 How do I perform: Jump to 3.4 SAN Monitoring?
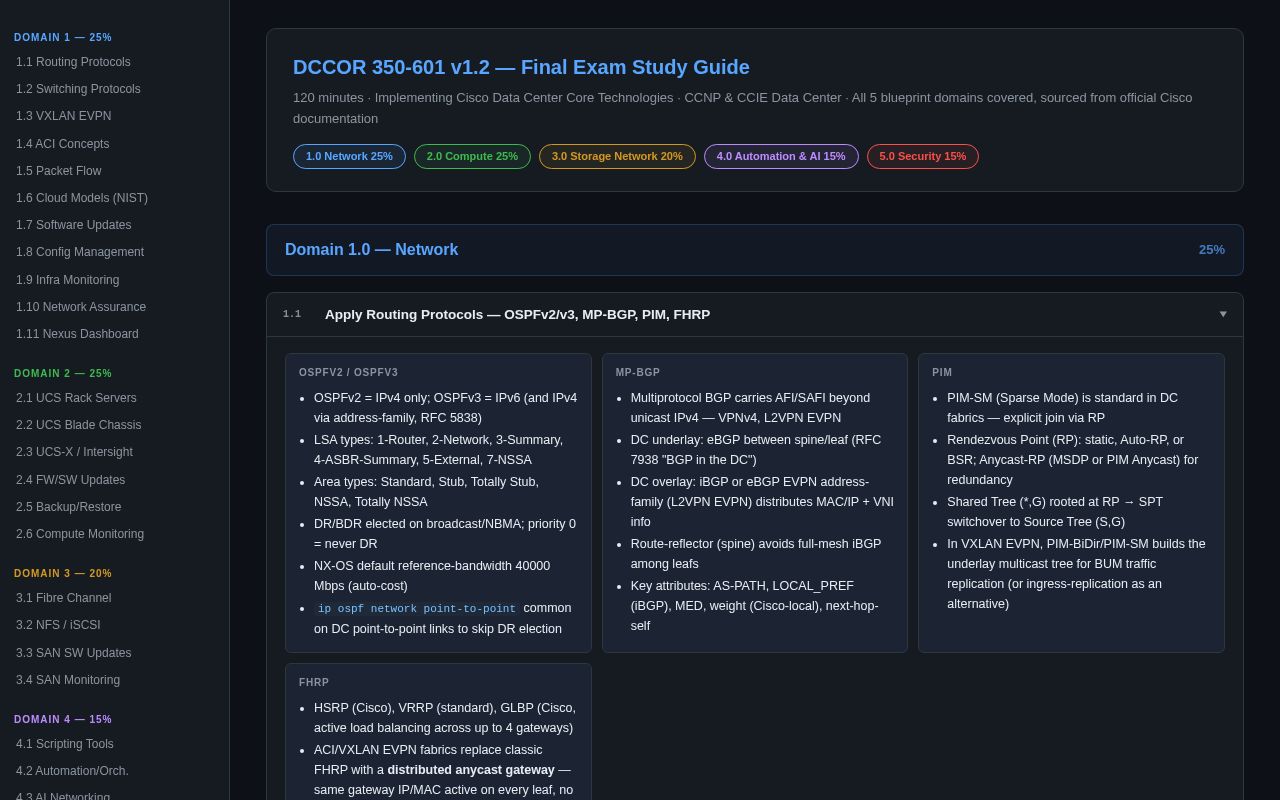click(x=68, y=680)
